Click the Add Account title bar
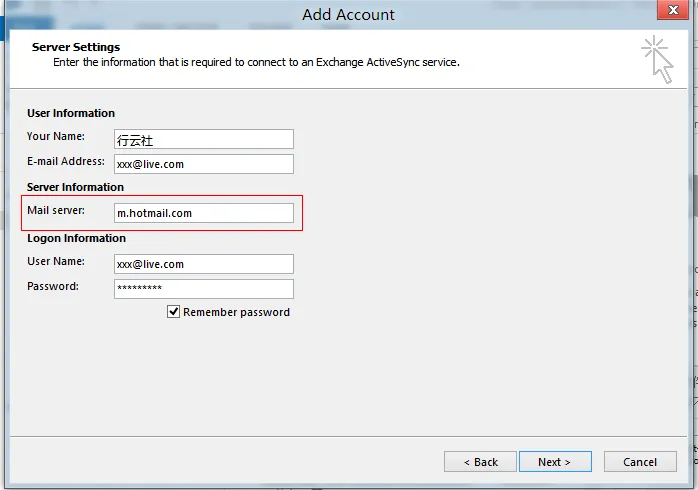 point(348,14)
